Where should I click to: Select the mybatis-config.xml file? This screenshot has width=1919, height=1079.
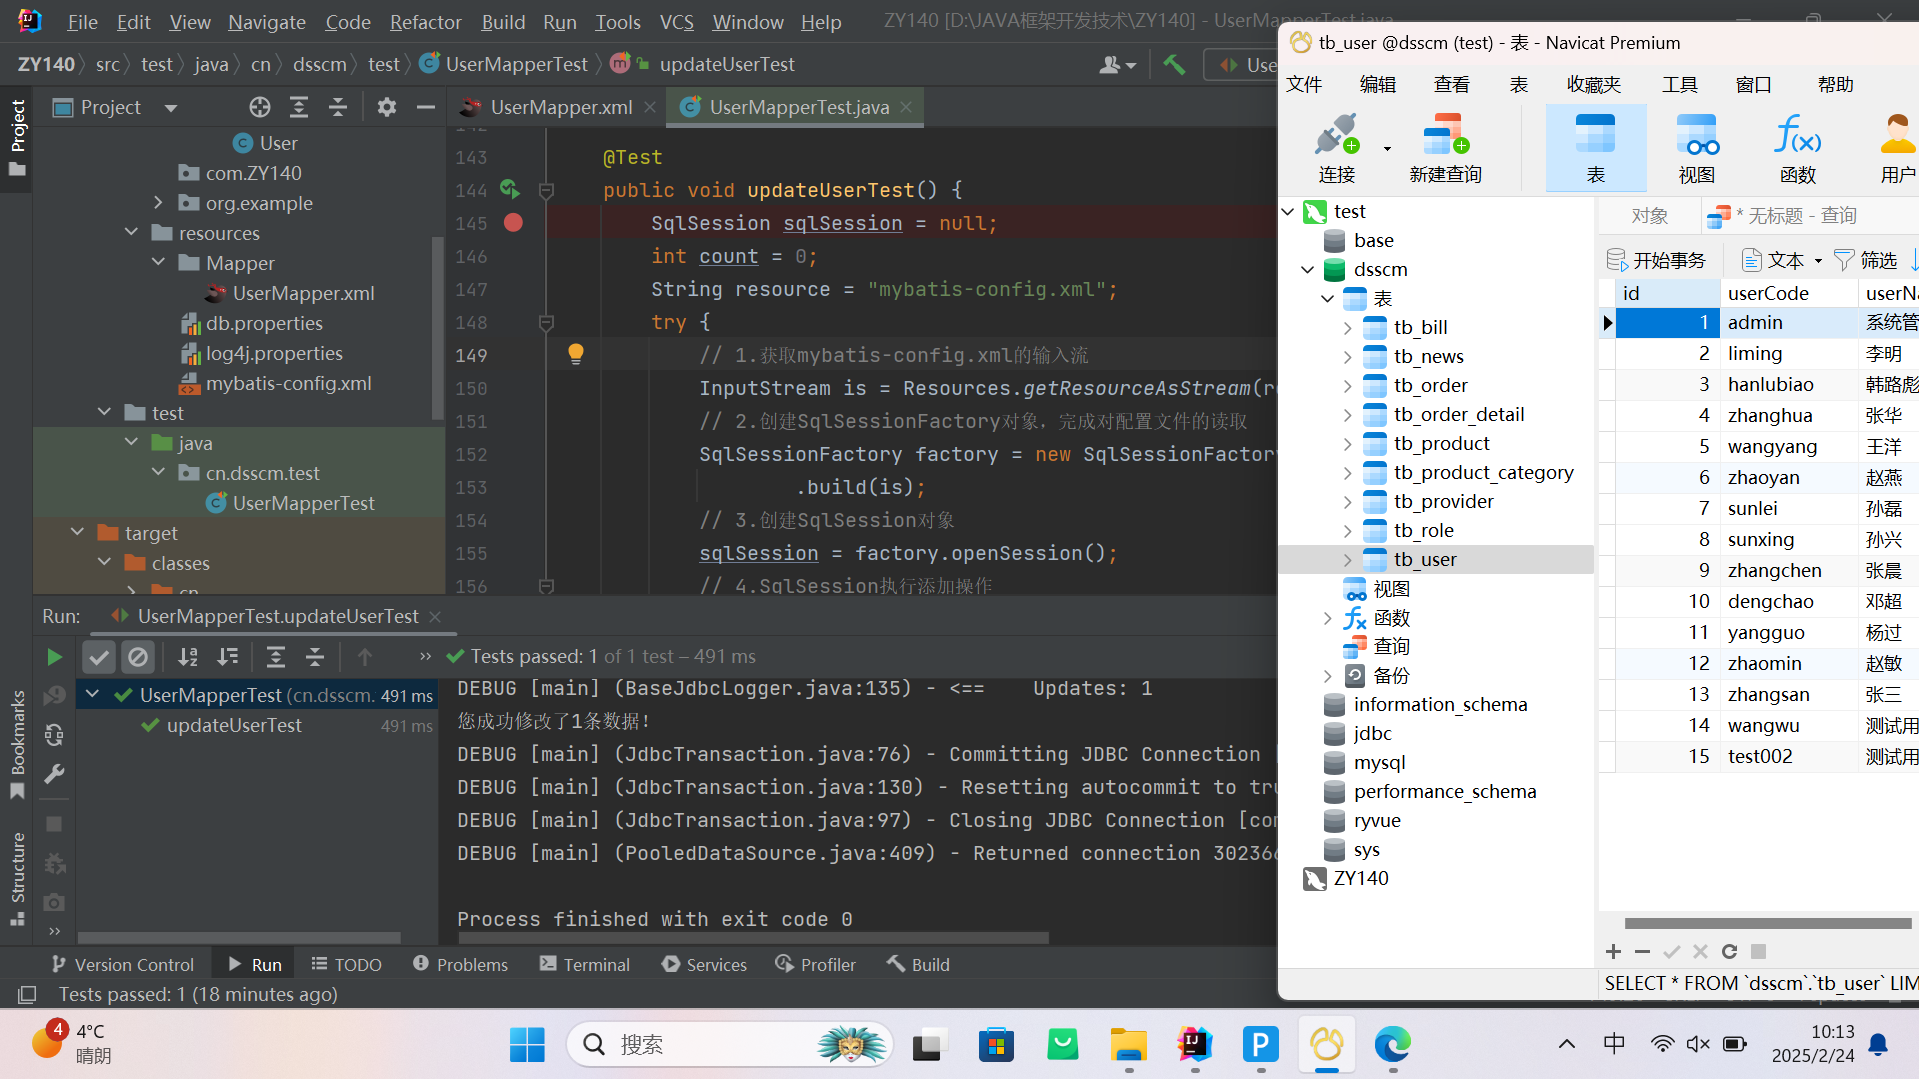288,383
